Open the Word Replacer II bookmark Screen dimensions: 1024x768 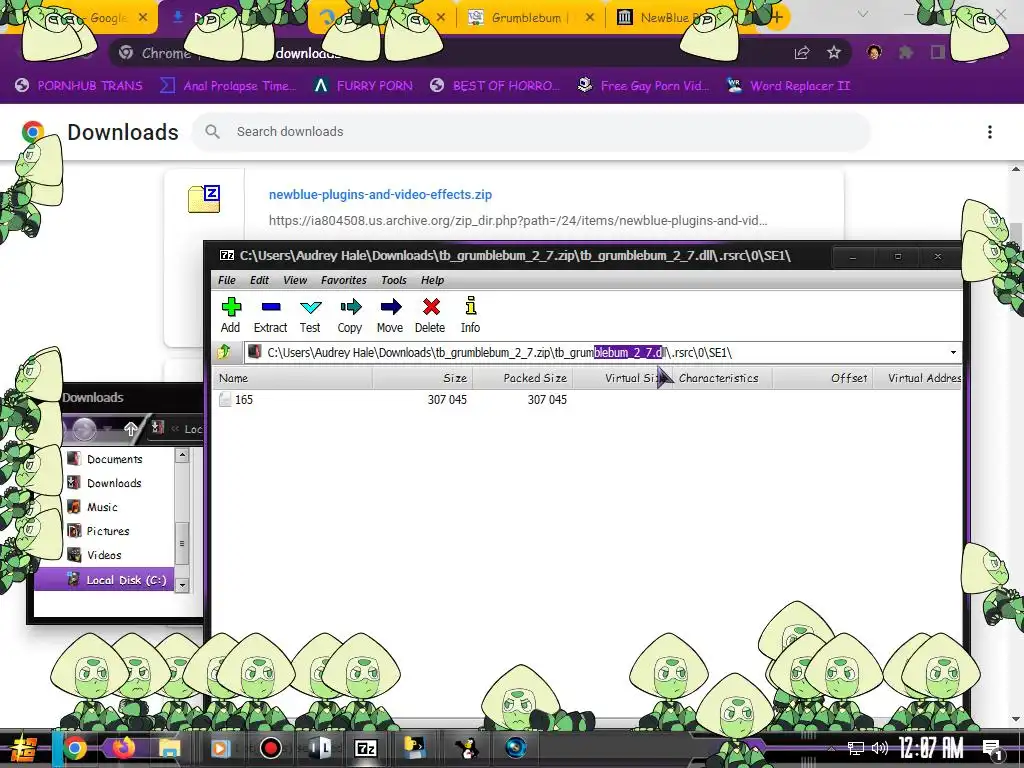(x=788, y=86)
